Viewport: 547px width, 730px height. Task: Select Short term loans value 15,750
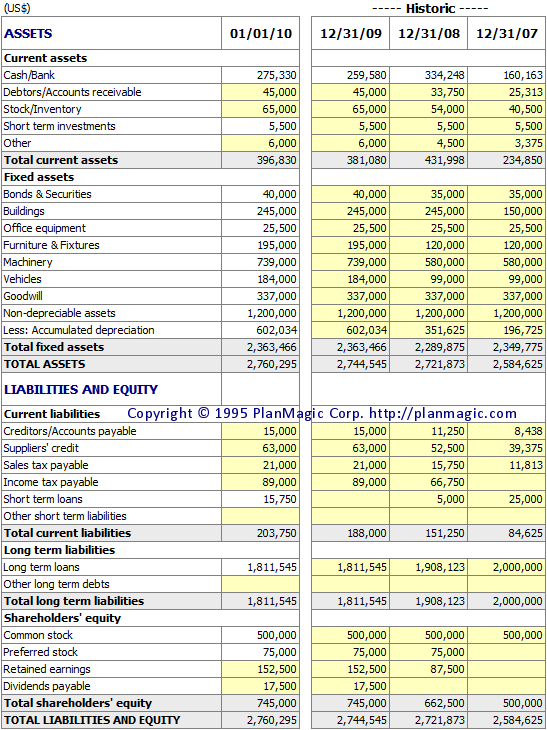261,499
